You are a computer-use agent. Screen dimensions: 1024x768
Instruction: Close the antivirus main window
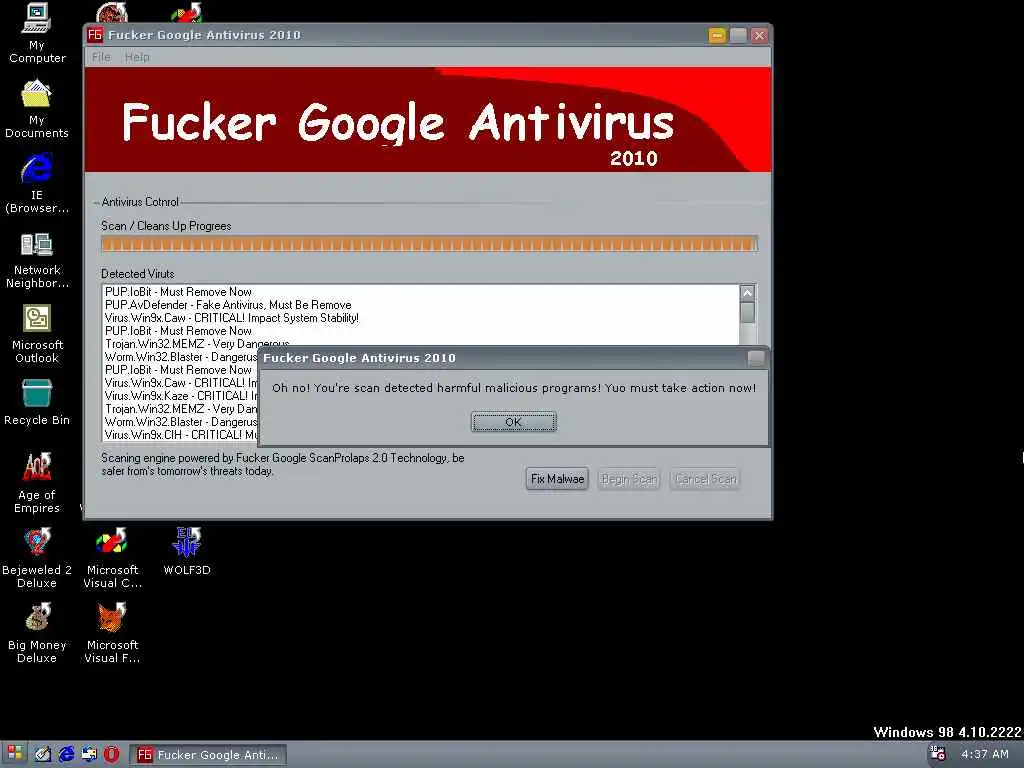tap(759, 35)
